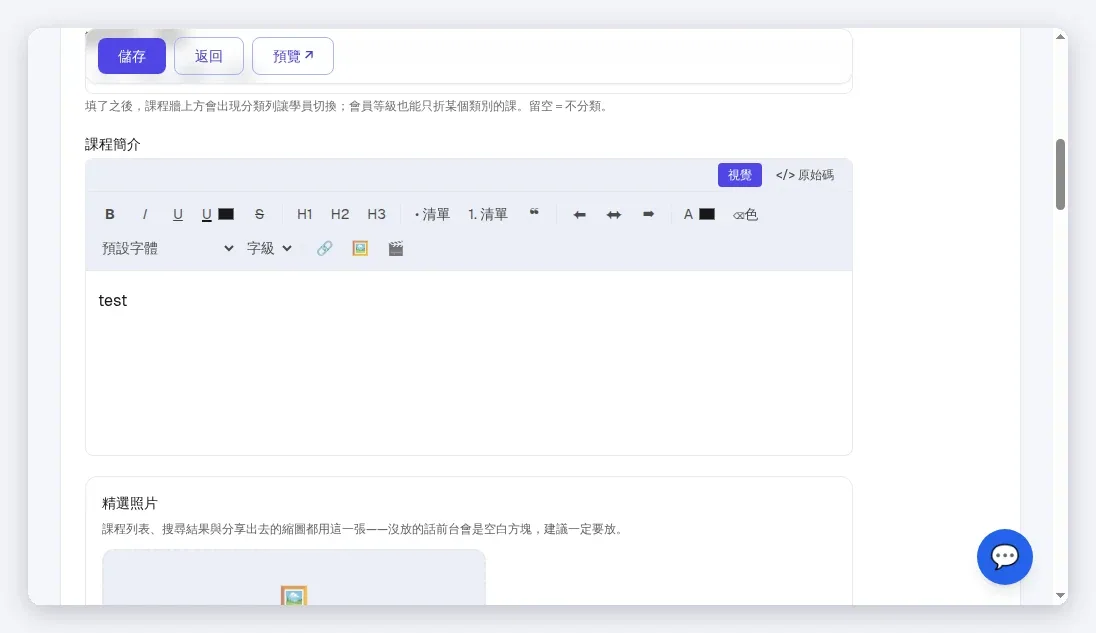Click the 儲存 save button
Image resolution: width=1096 pixels, height=633 pixels.
pyautogui.click(x=131, y=56)
